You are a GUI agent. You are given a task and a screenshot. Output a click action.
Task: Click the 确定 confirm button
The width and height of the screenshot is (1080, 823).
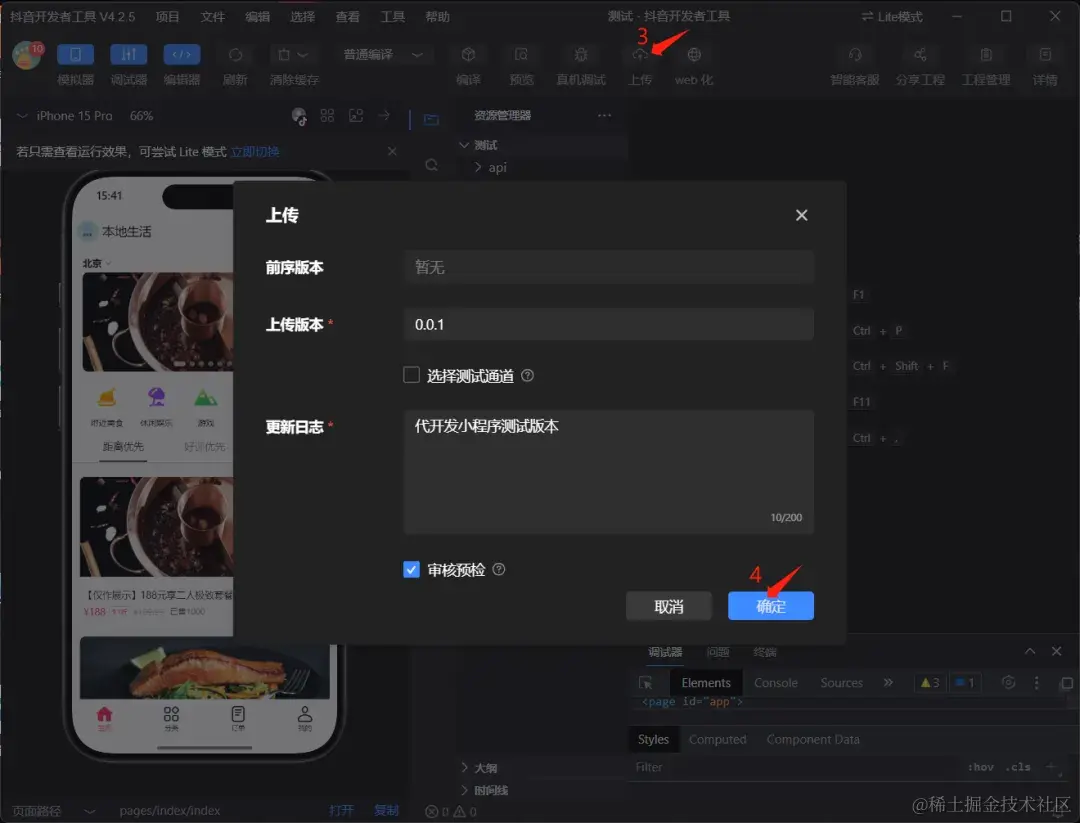[770, 605]
